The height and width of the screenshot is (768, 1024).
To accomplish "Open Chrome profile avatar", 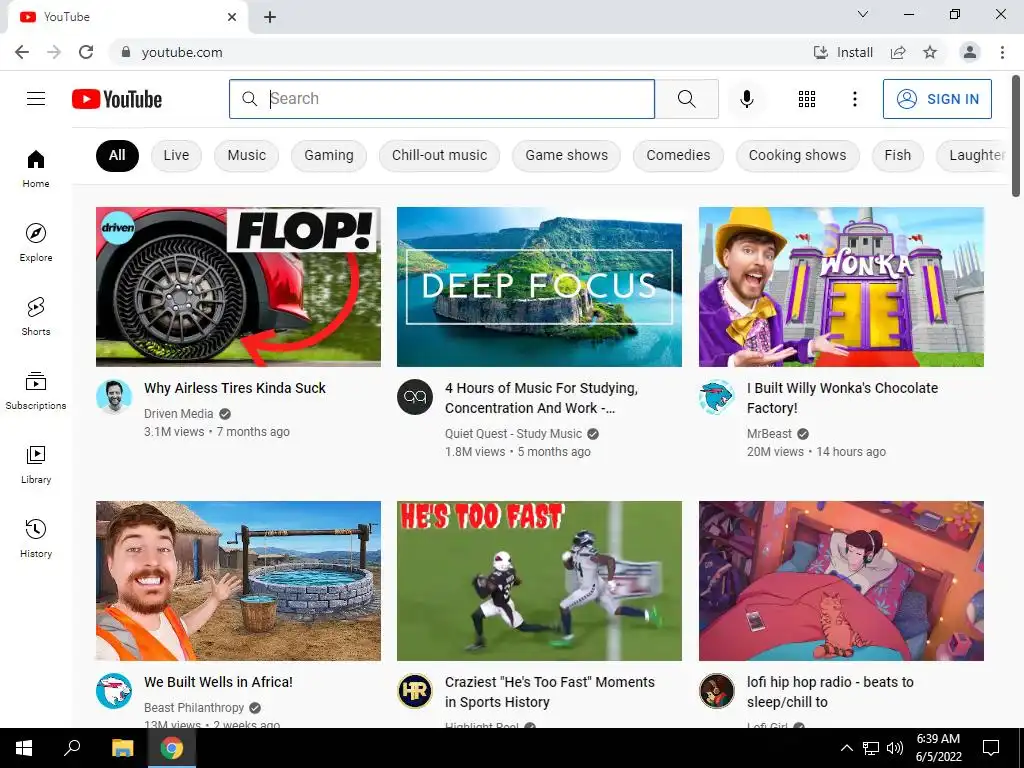I will point(970,52).
